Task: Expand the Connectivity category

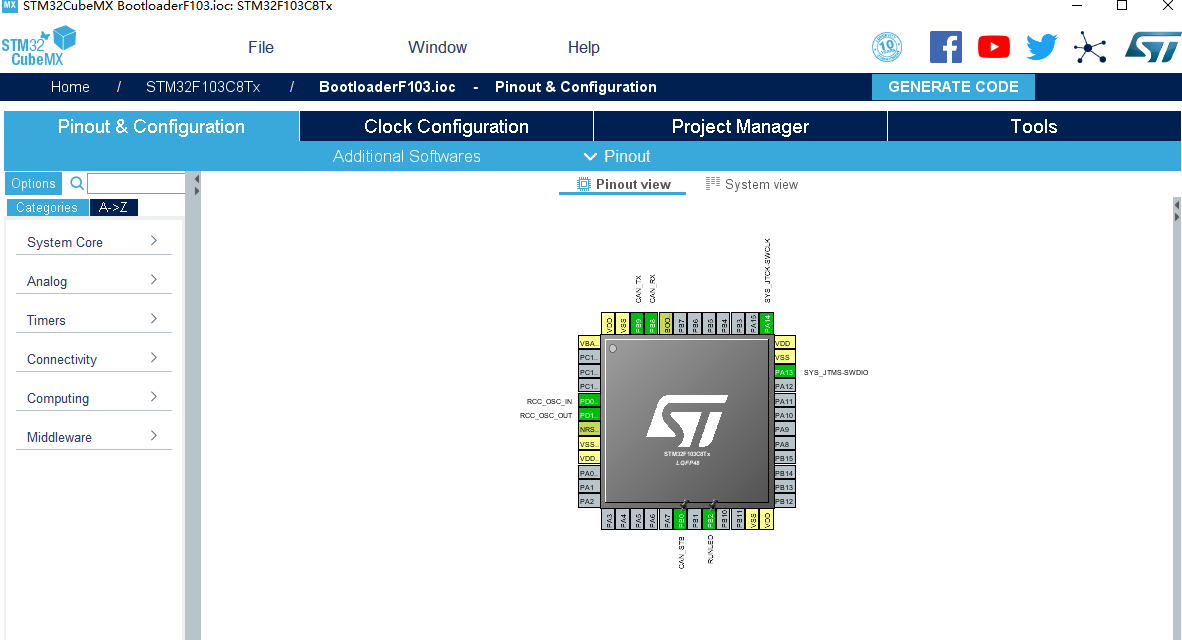Action: (x=93, y=358)
